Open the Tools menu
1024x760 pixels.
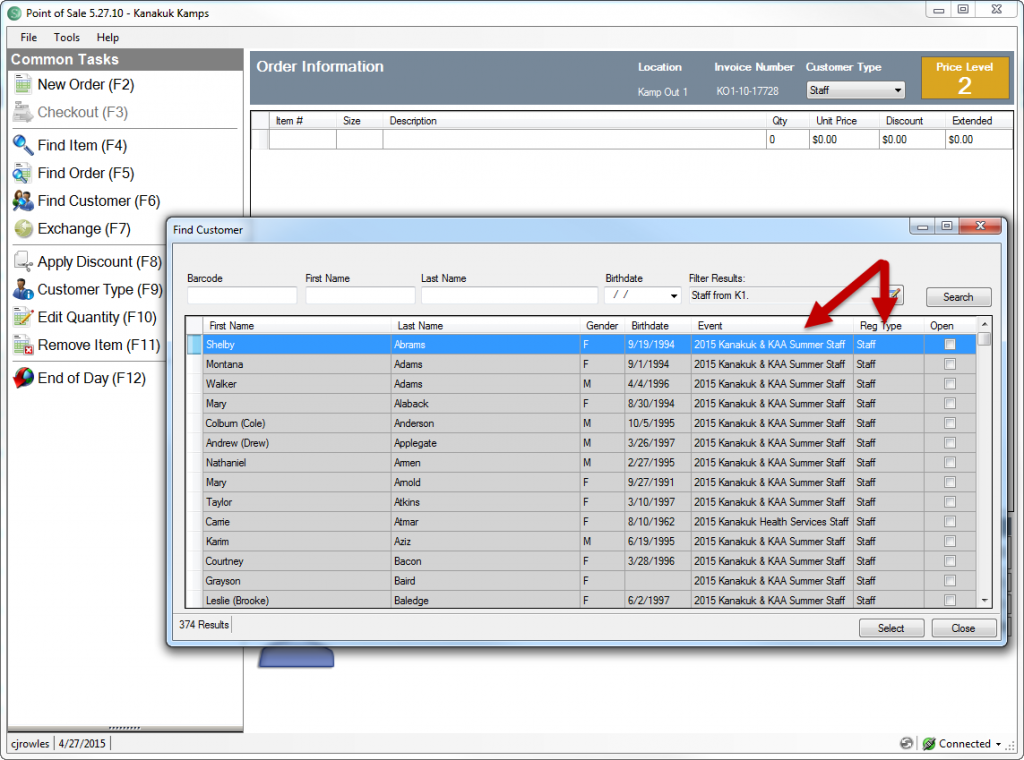pyautogui.click(x=66, y=37)
